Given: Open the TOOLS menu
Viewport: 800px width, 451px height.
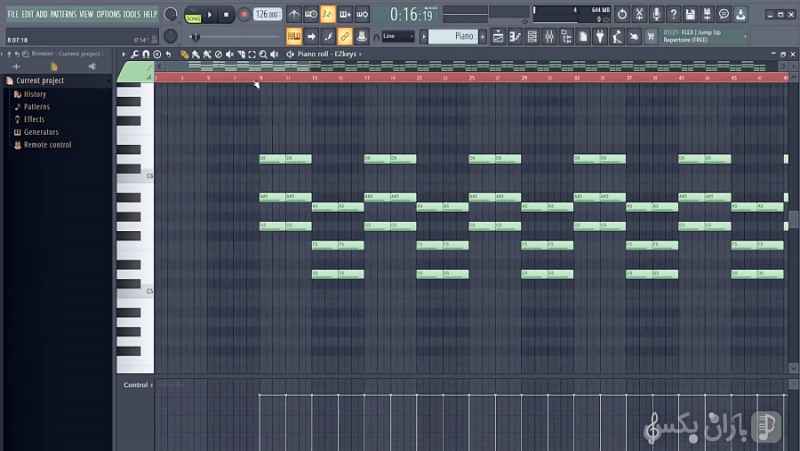Looking at the screenshot, I should (x=132, y=14).
